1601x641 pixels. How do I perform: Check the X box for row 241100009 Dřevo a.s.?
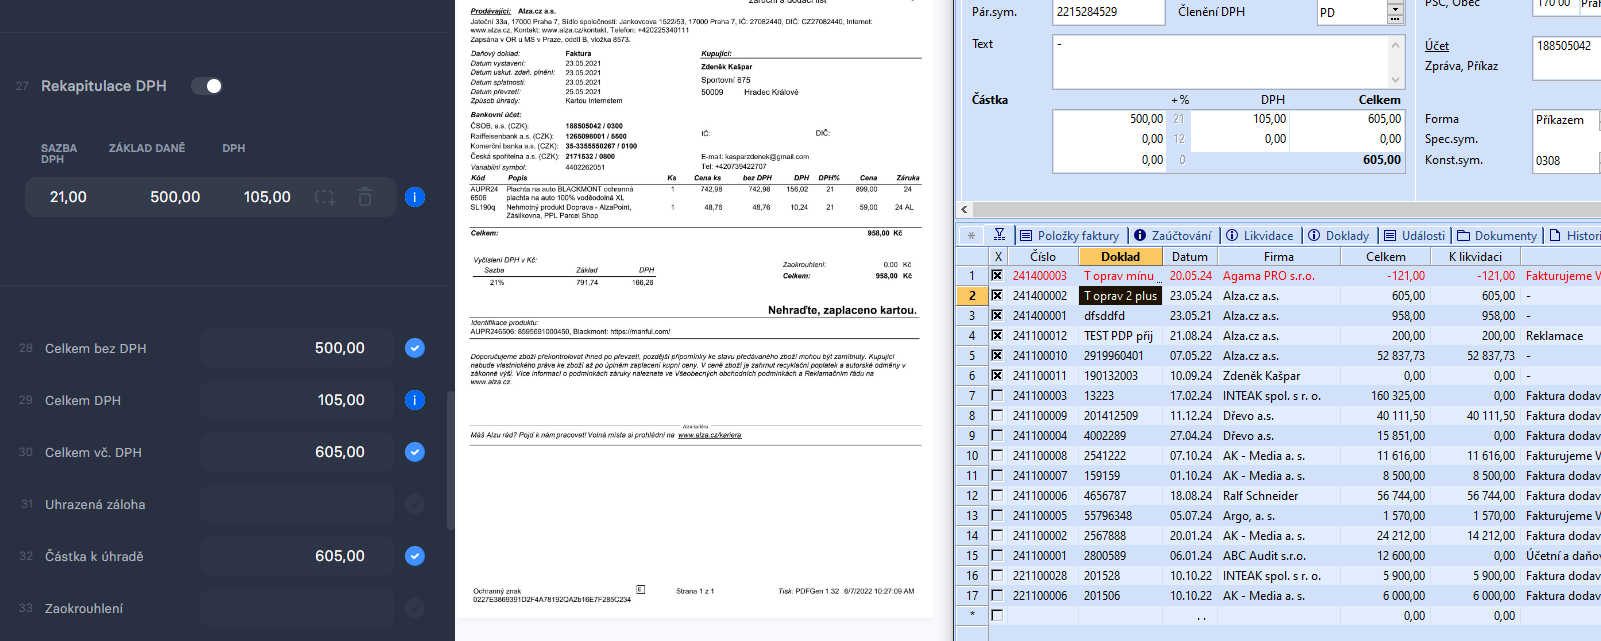click(x=997, y=416)
